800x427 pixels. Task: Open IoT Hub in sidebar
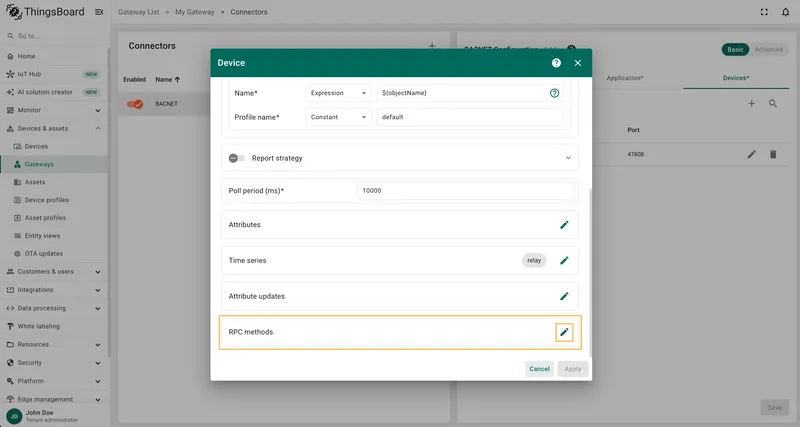[54, 74]
